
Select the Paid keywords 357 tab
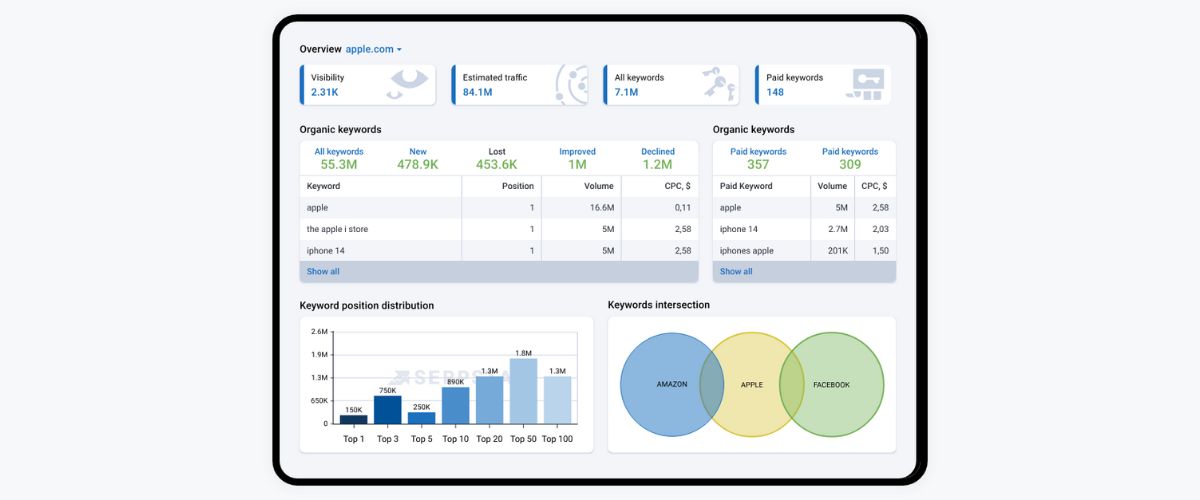(758, 158)
